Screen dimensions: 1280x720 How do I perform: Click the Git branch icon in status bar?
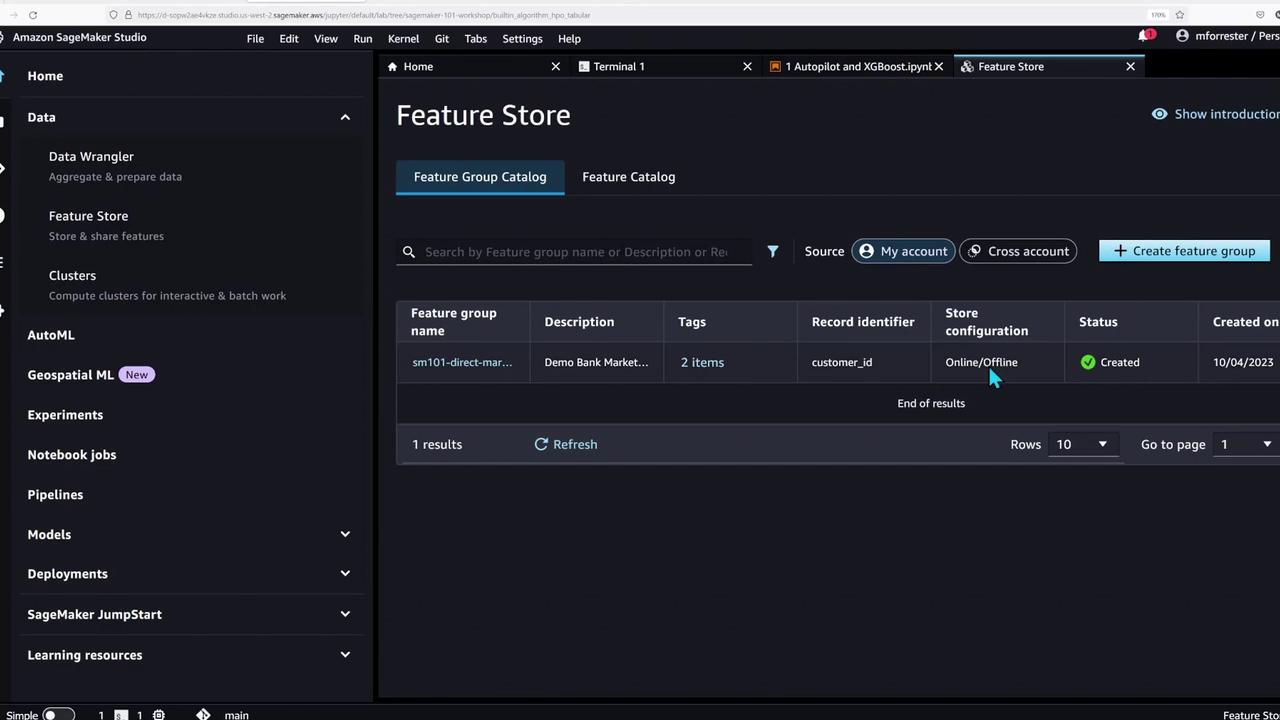click(x=204, y=714)
